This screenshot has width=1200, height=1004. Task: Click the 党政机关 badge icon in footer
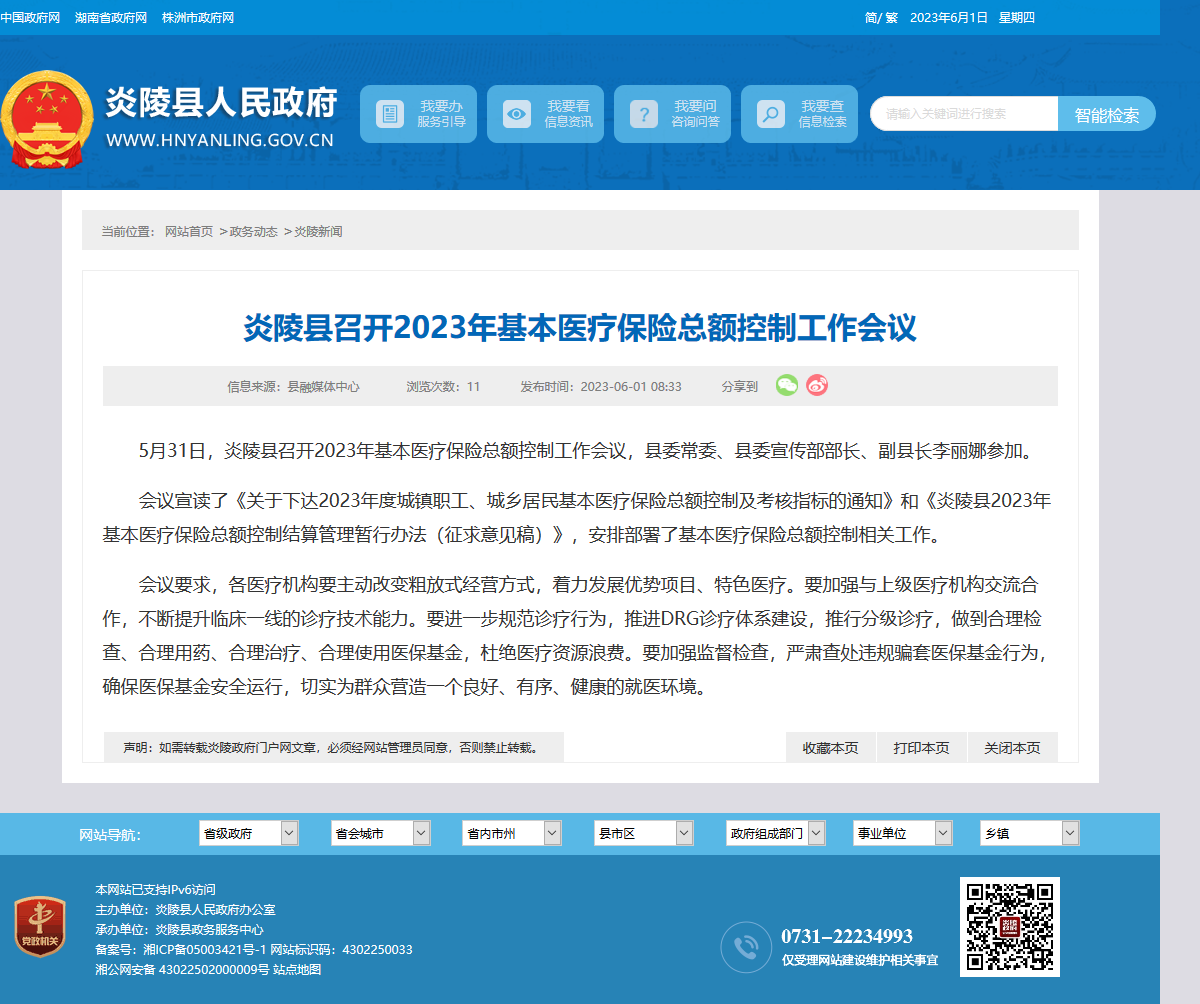coord(40,927)
